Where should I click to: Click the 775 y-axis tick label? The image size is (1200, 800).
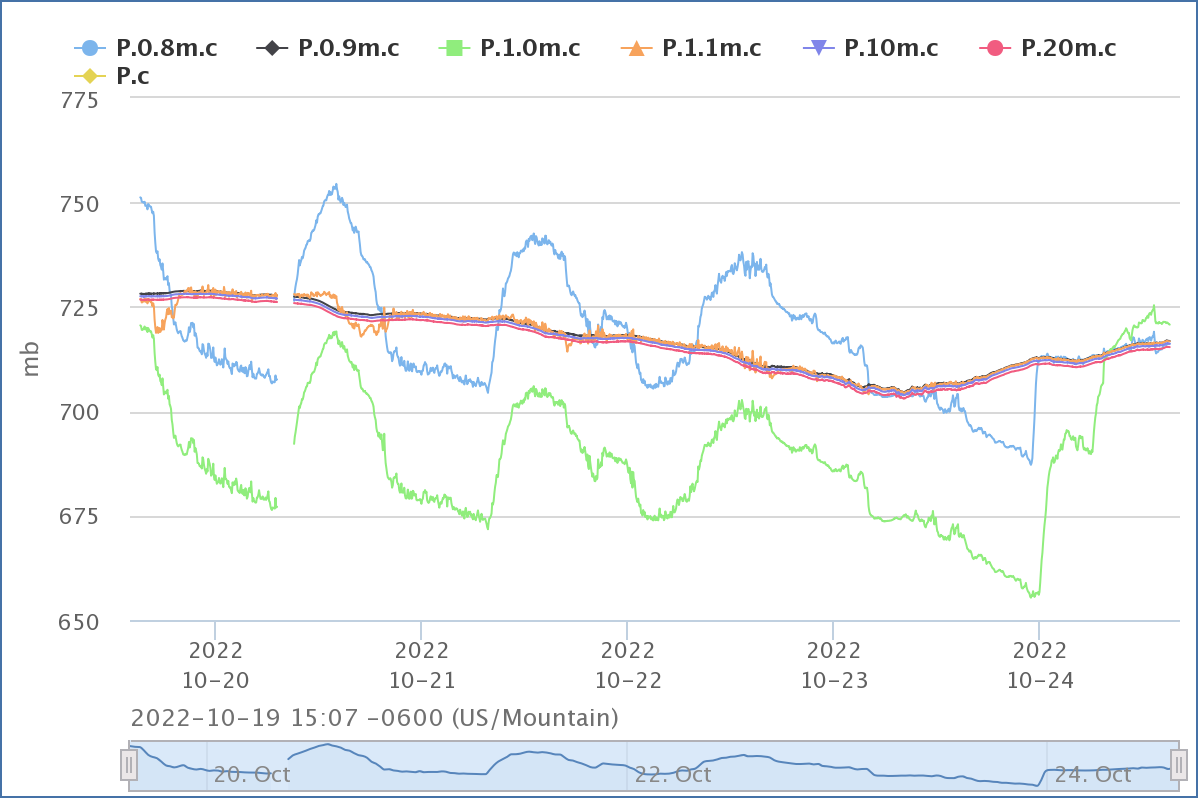(79, 100)
